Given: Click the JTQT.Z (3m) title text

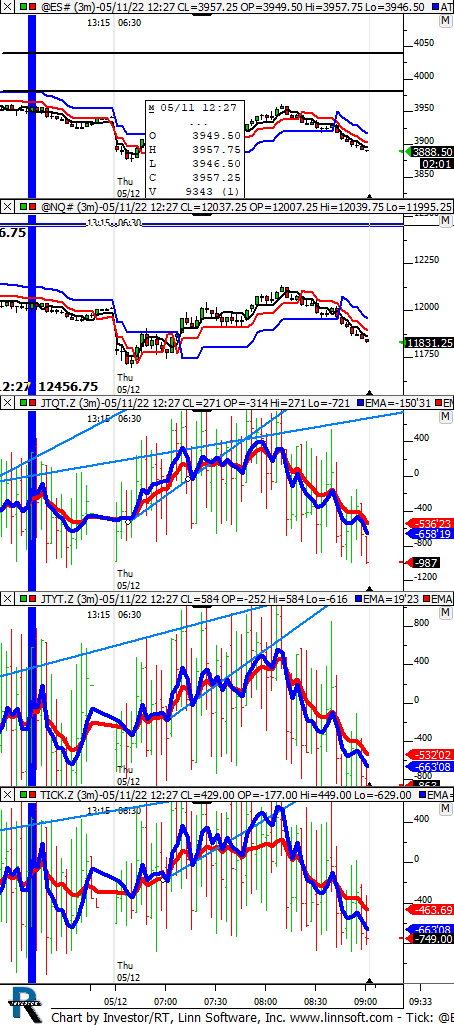Looking at the screenshot, I should tap(70, 403).
